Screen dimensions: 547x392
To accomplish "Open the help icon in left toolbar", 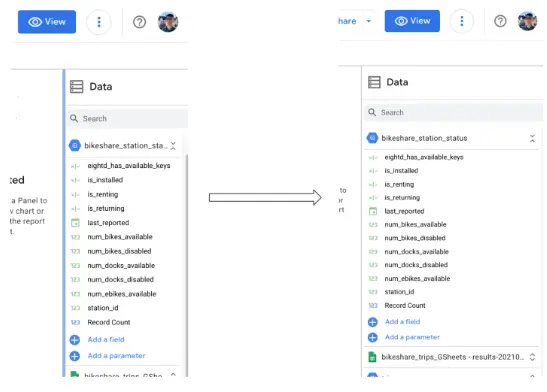I will tap(140, 22).
